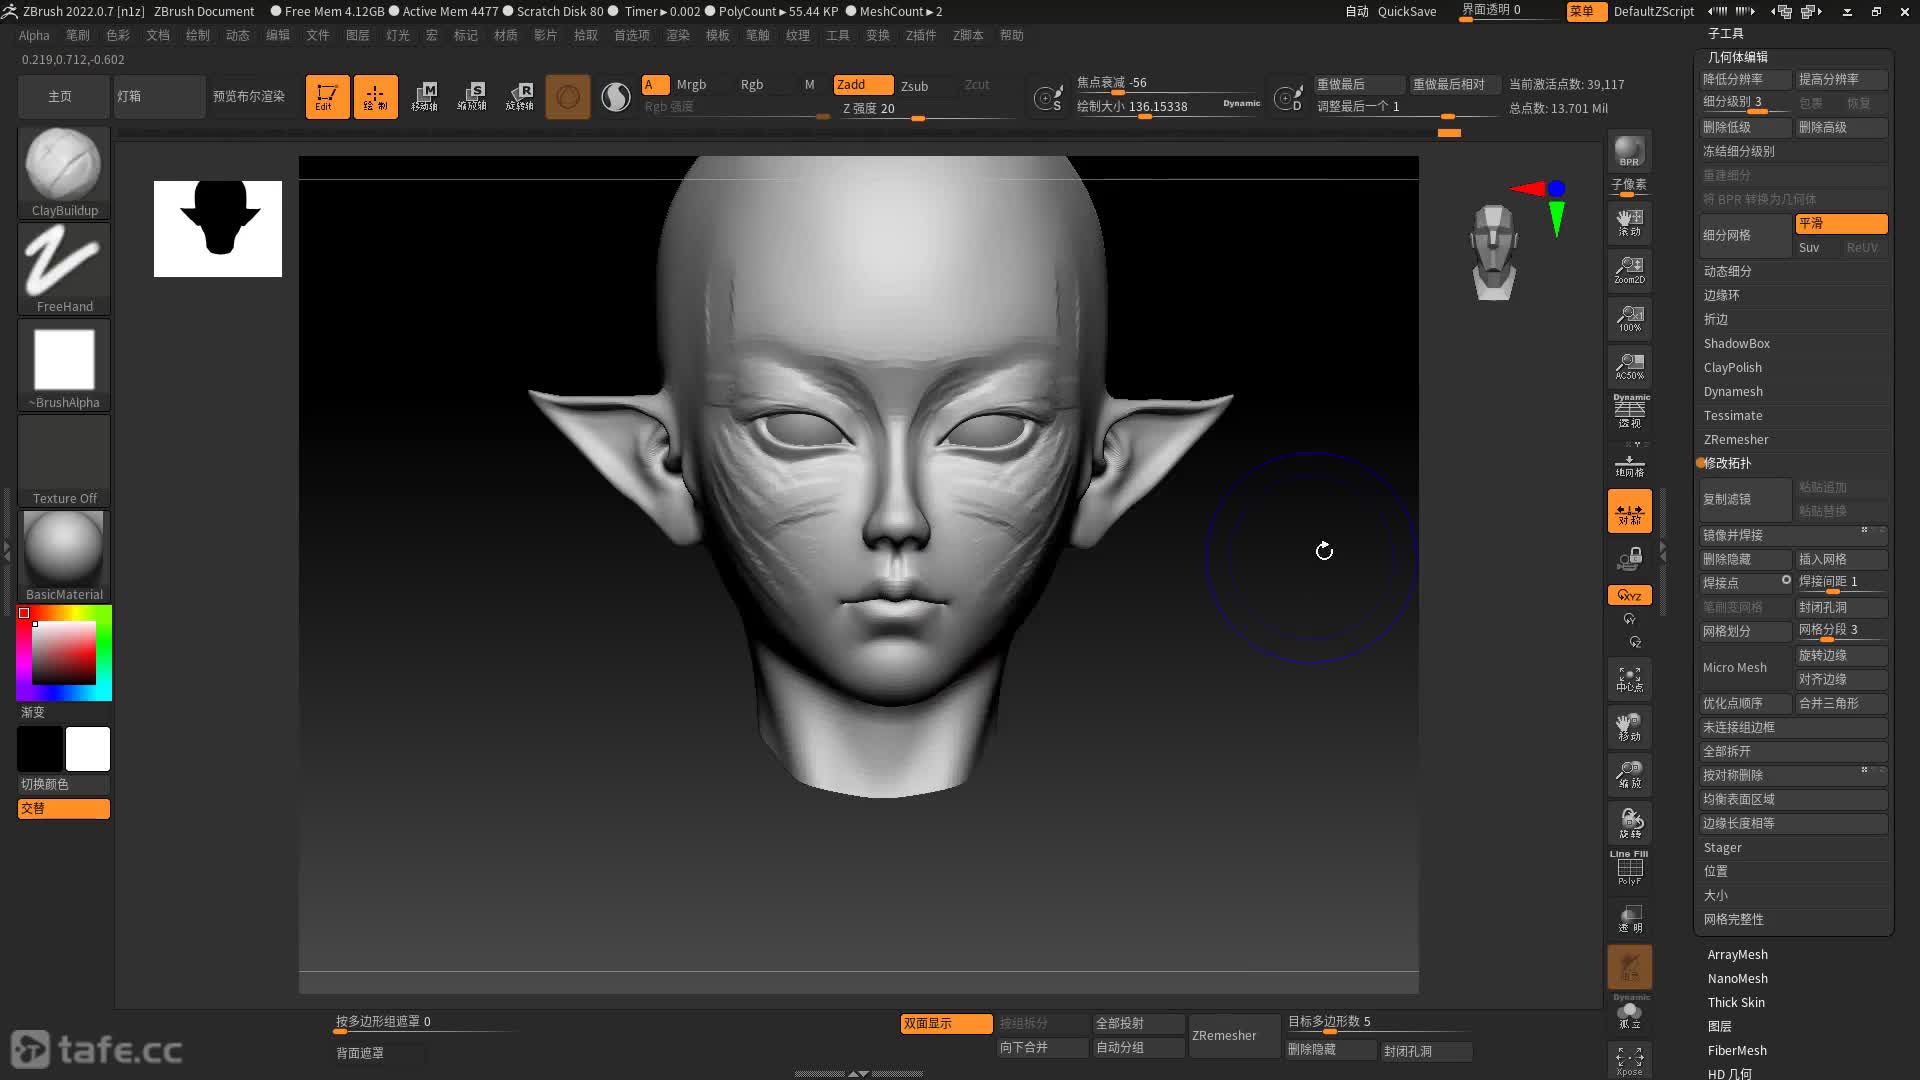Viewport: 1920px width, 1080px height.
Task: Expand the ZRemesher section in the geometry panel
Action: 1736,439
